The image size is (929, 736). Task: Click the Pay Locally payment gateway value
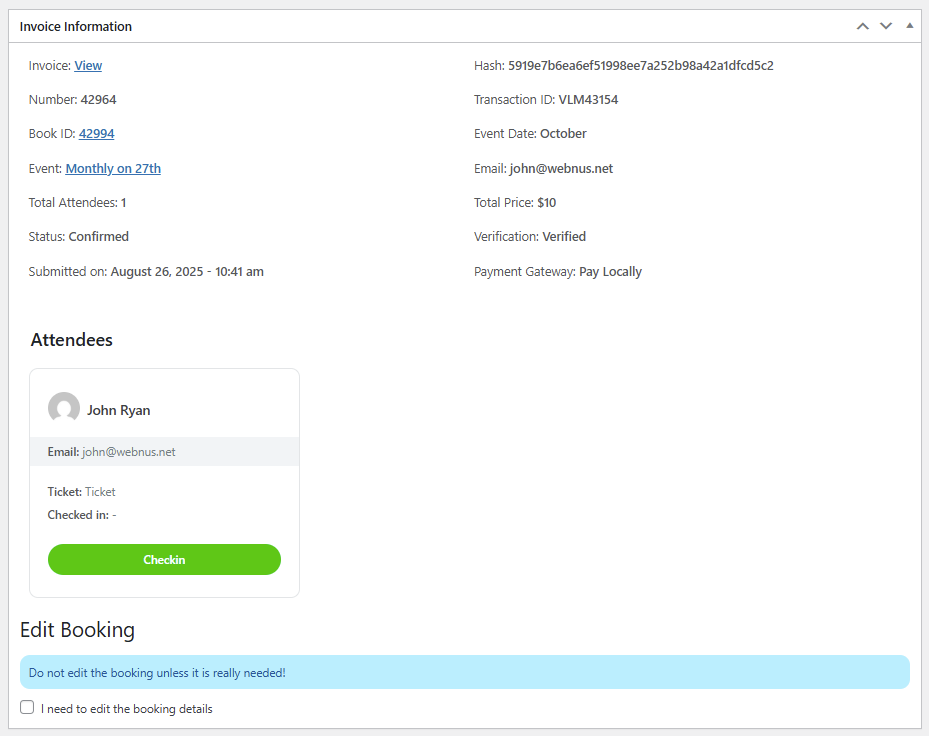coord(610,271)
